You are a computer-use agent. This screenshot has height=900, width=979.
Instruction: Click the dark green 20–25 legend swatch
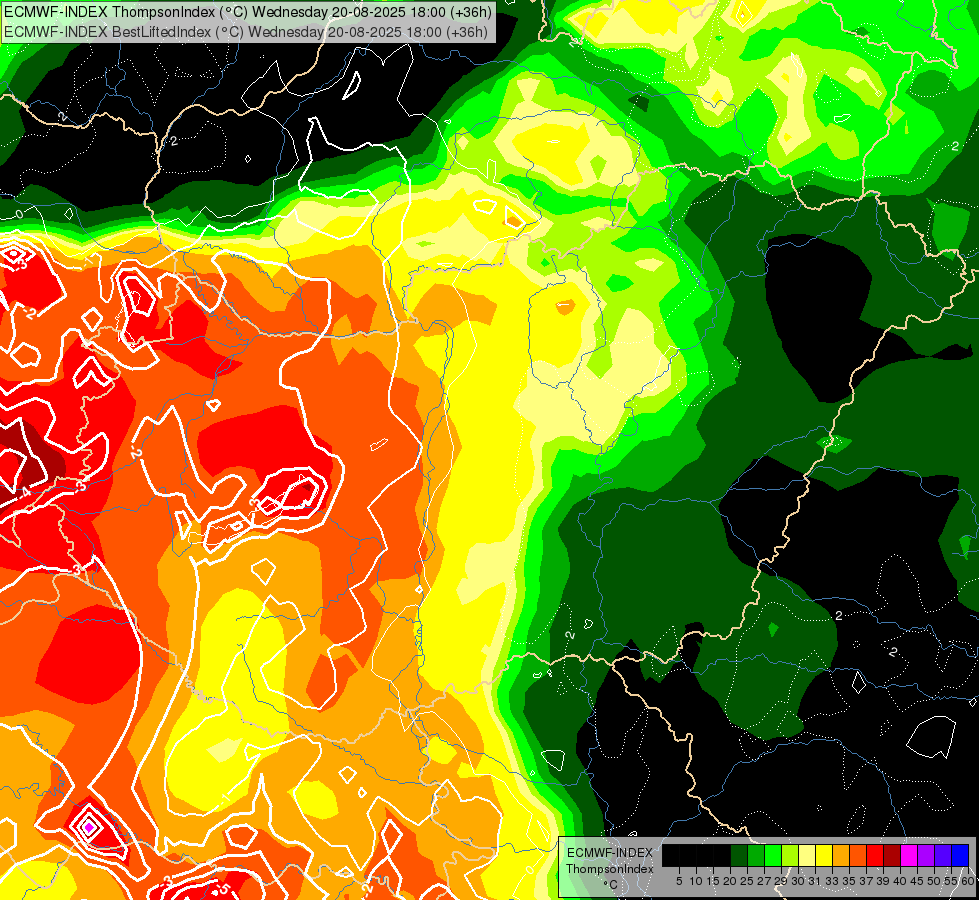[x=739, y=856]
